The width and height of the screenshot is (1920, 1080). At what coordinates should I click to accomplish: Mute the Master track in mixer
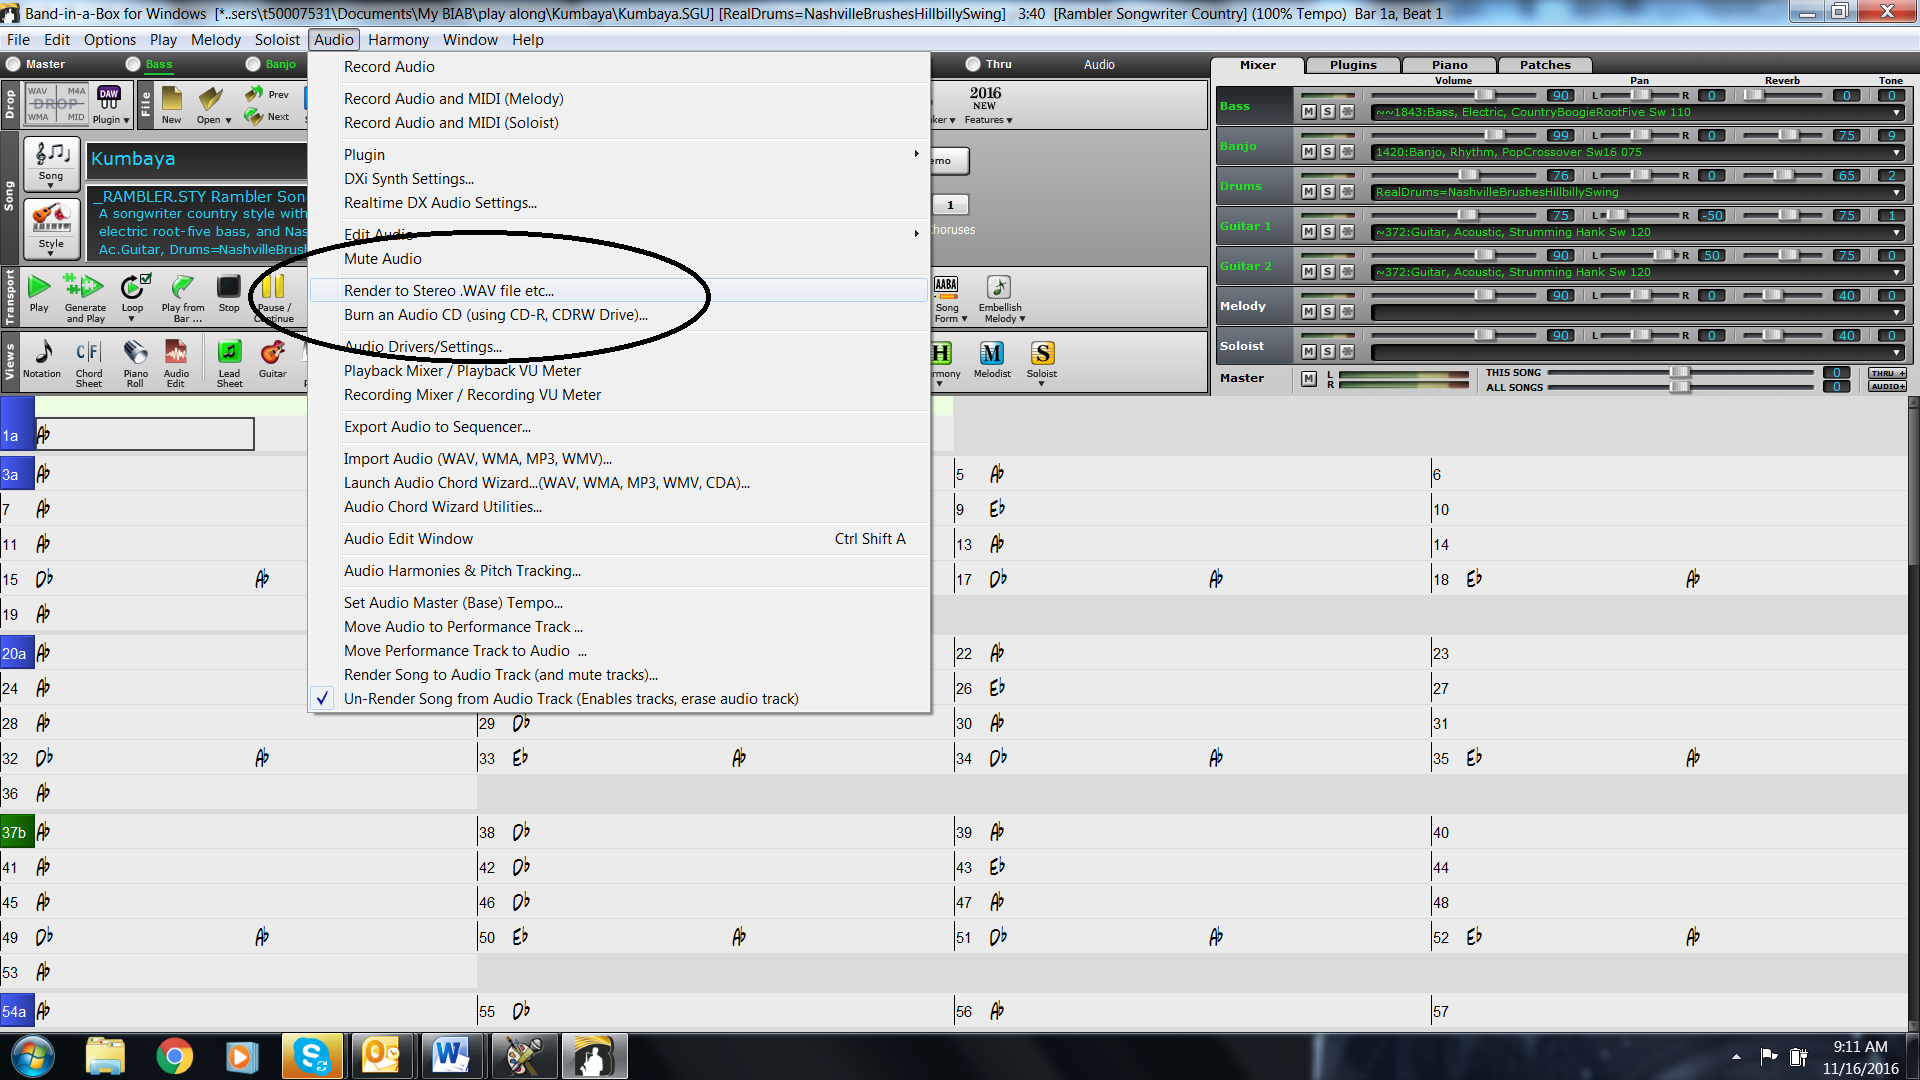click(x=1308, y=378)
